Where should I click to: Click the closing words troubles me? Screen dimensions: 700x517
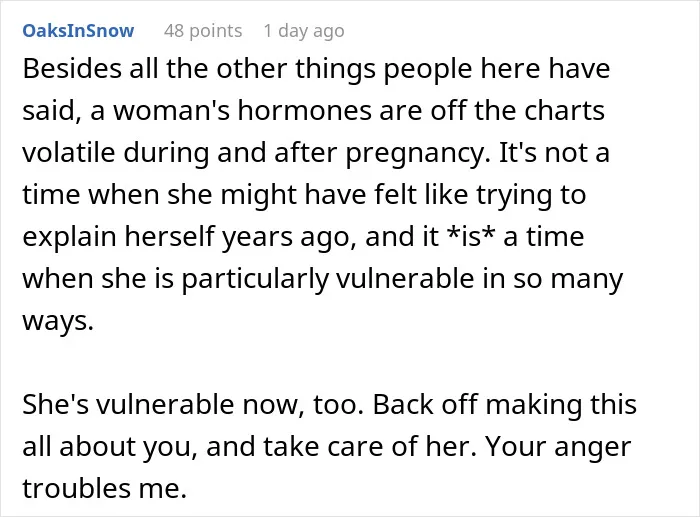[x=104, y=489]
